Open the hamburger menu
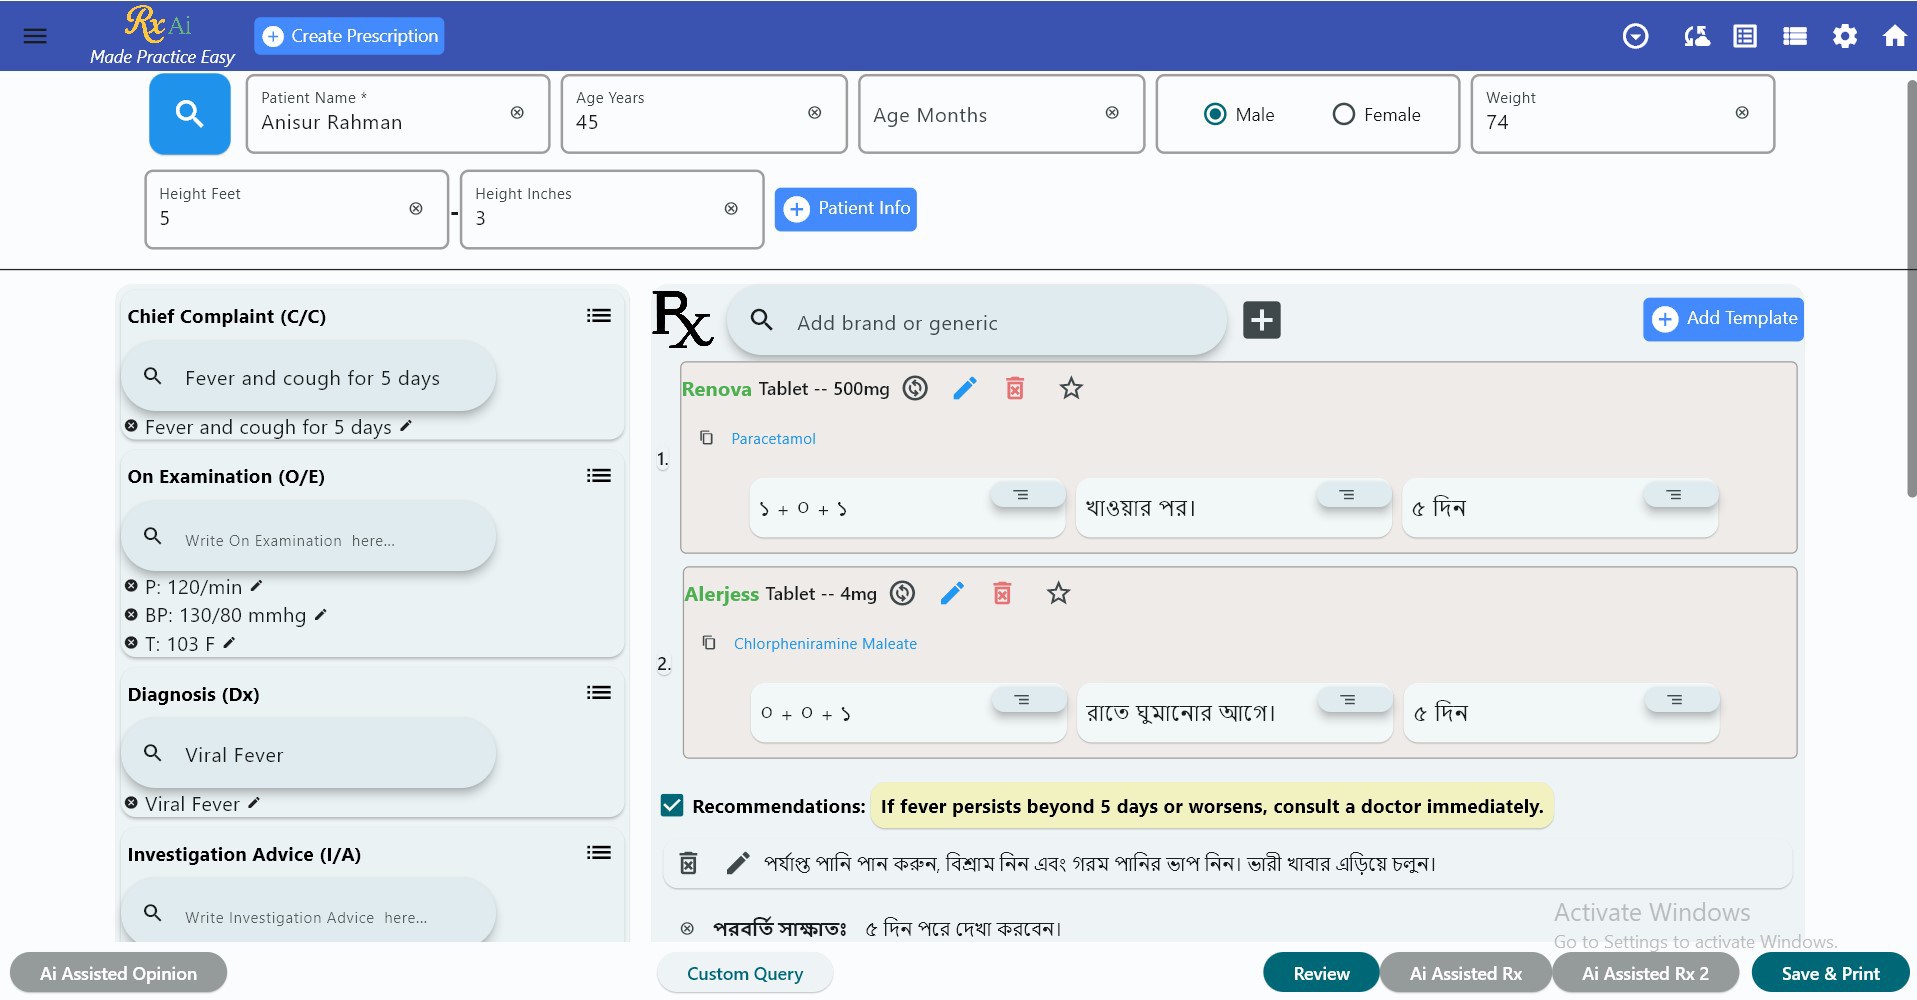The width and height of the screenshot is (1917, 1000). 34,35
